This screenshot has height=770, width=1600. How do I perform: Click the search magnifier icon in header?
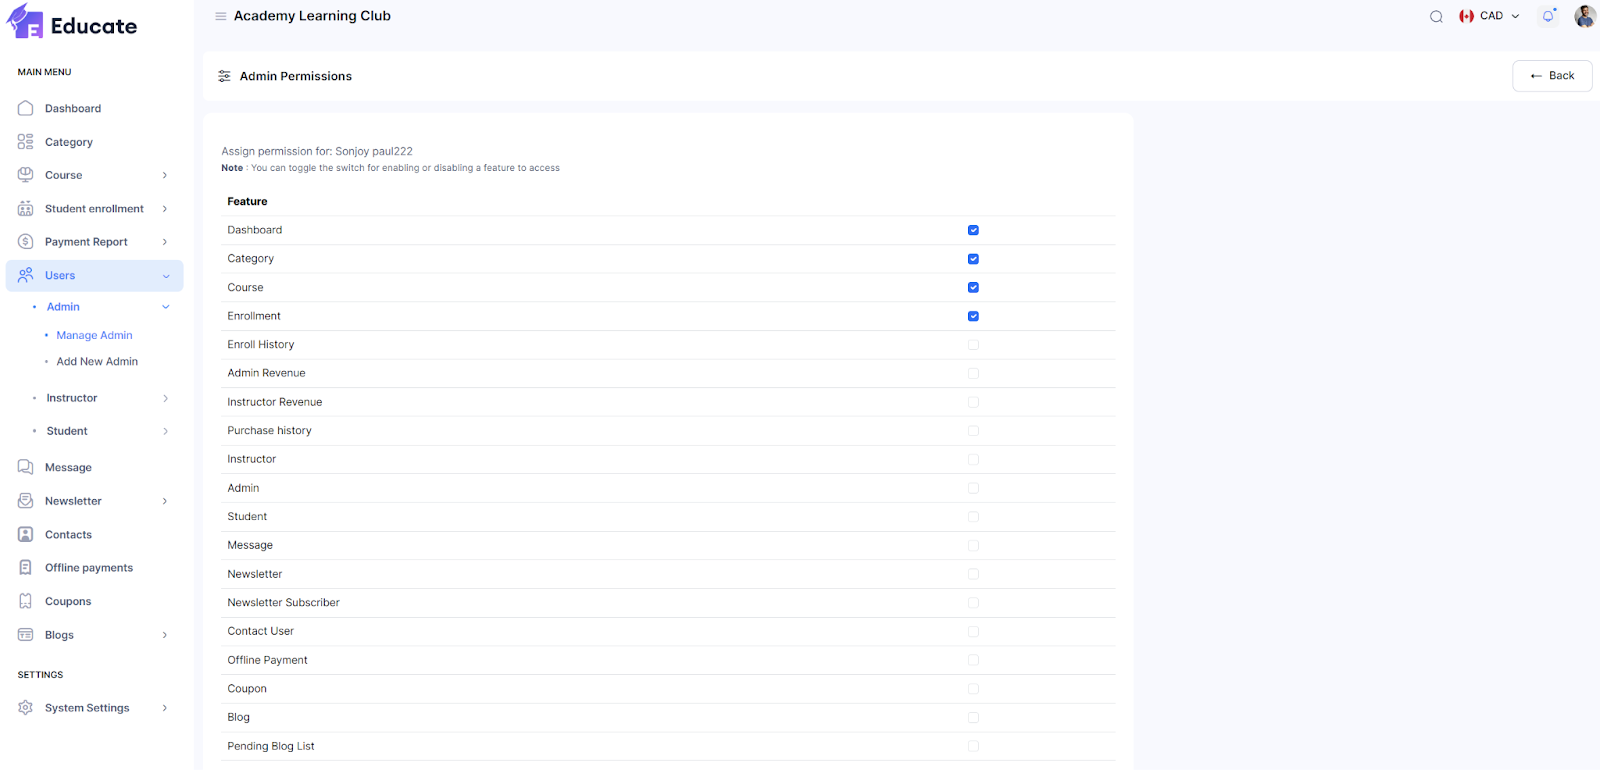tap(1436, 16)
